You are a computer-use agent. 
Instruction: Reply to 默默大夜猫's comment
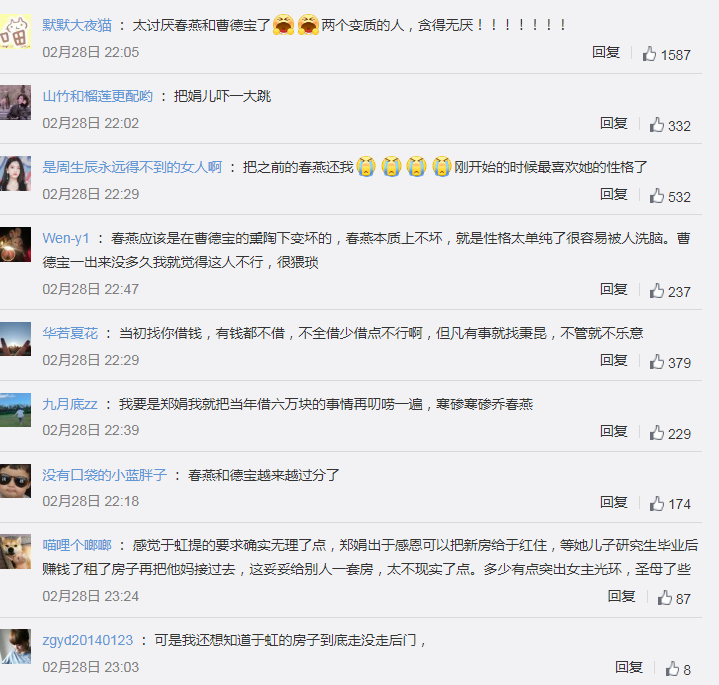pyautogui.click(x=606, y=52)
